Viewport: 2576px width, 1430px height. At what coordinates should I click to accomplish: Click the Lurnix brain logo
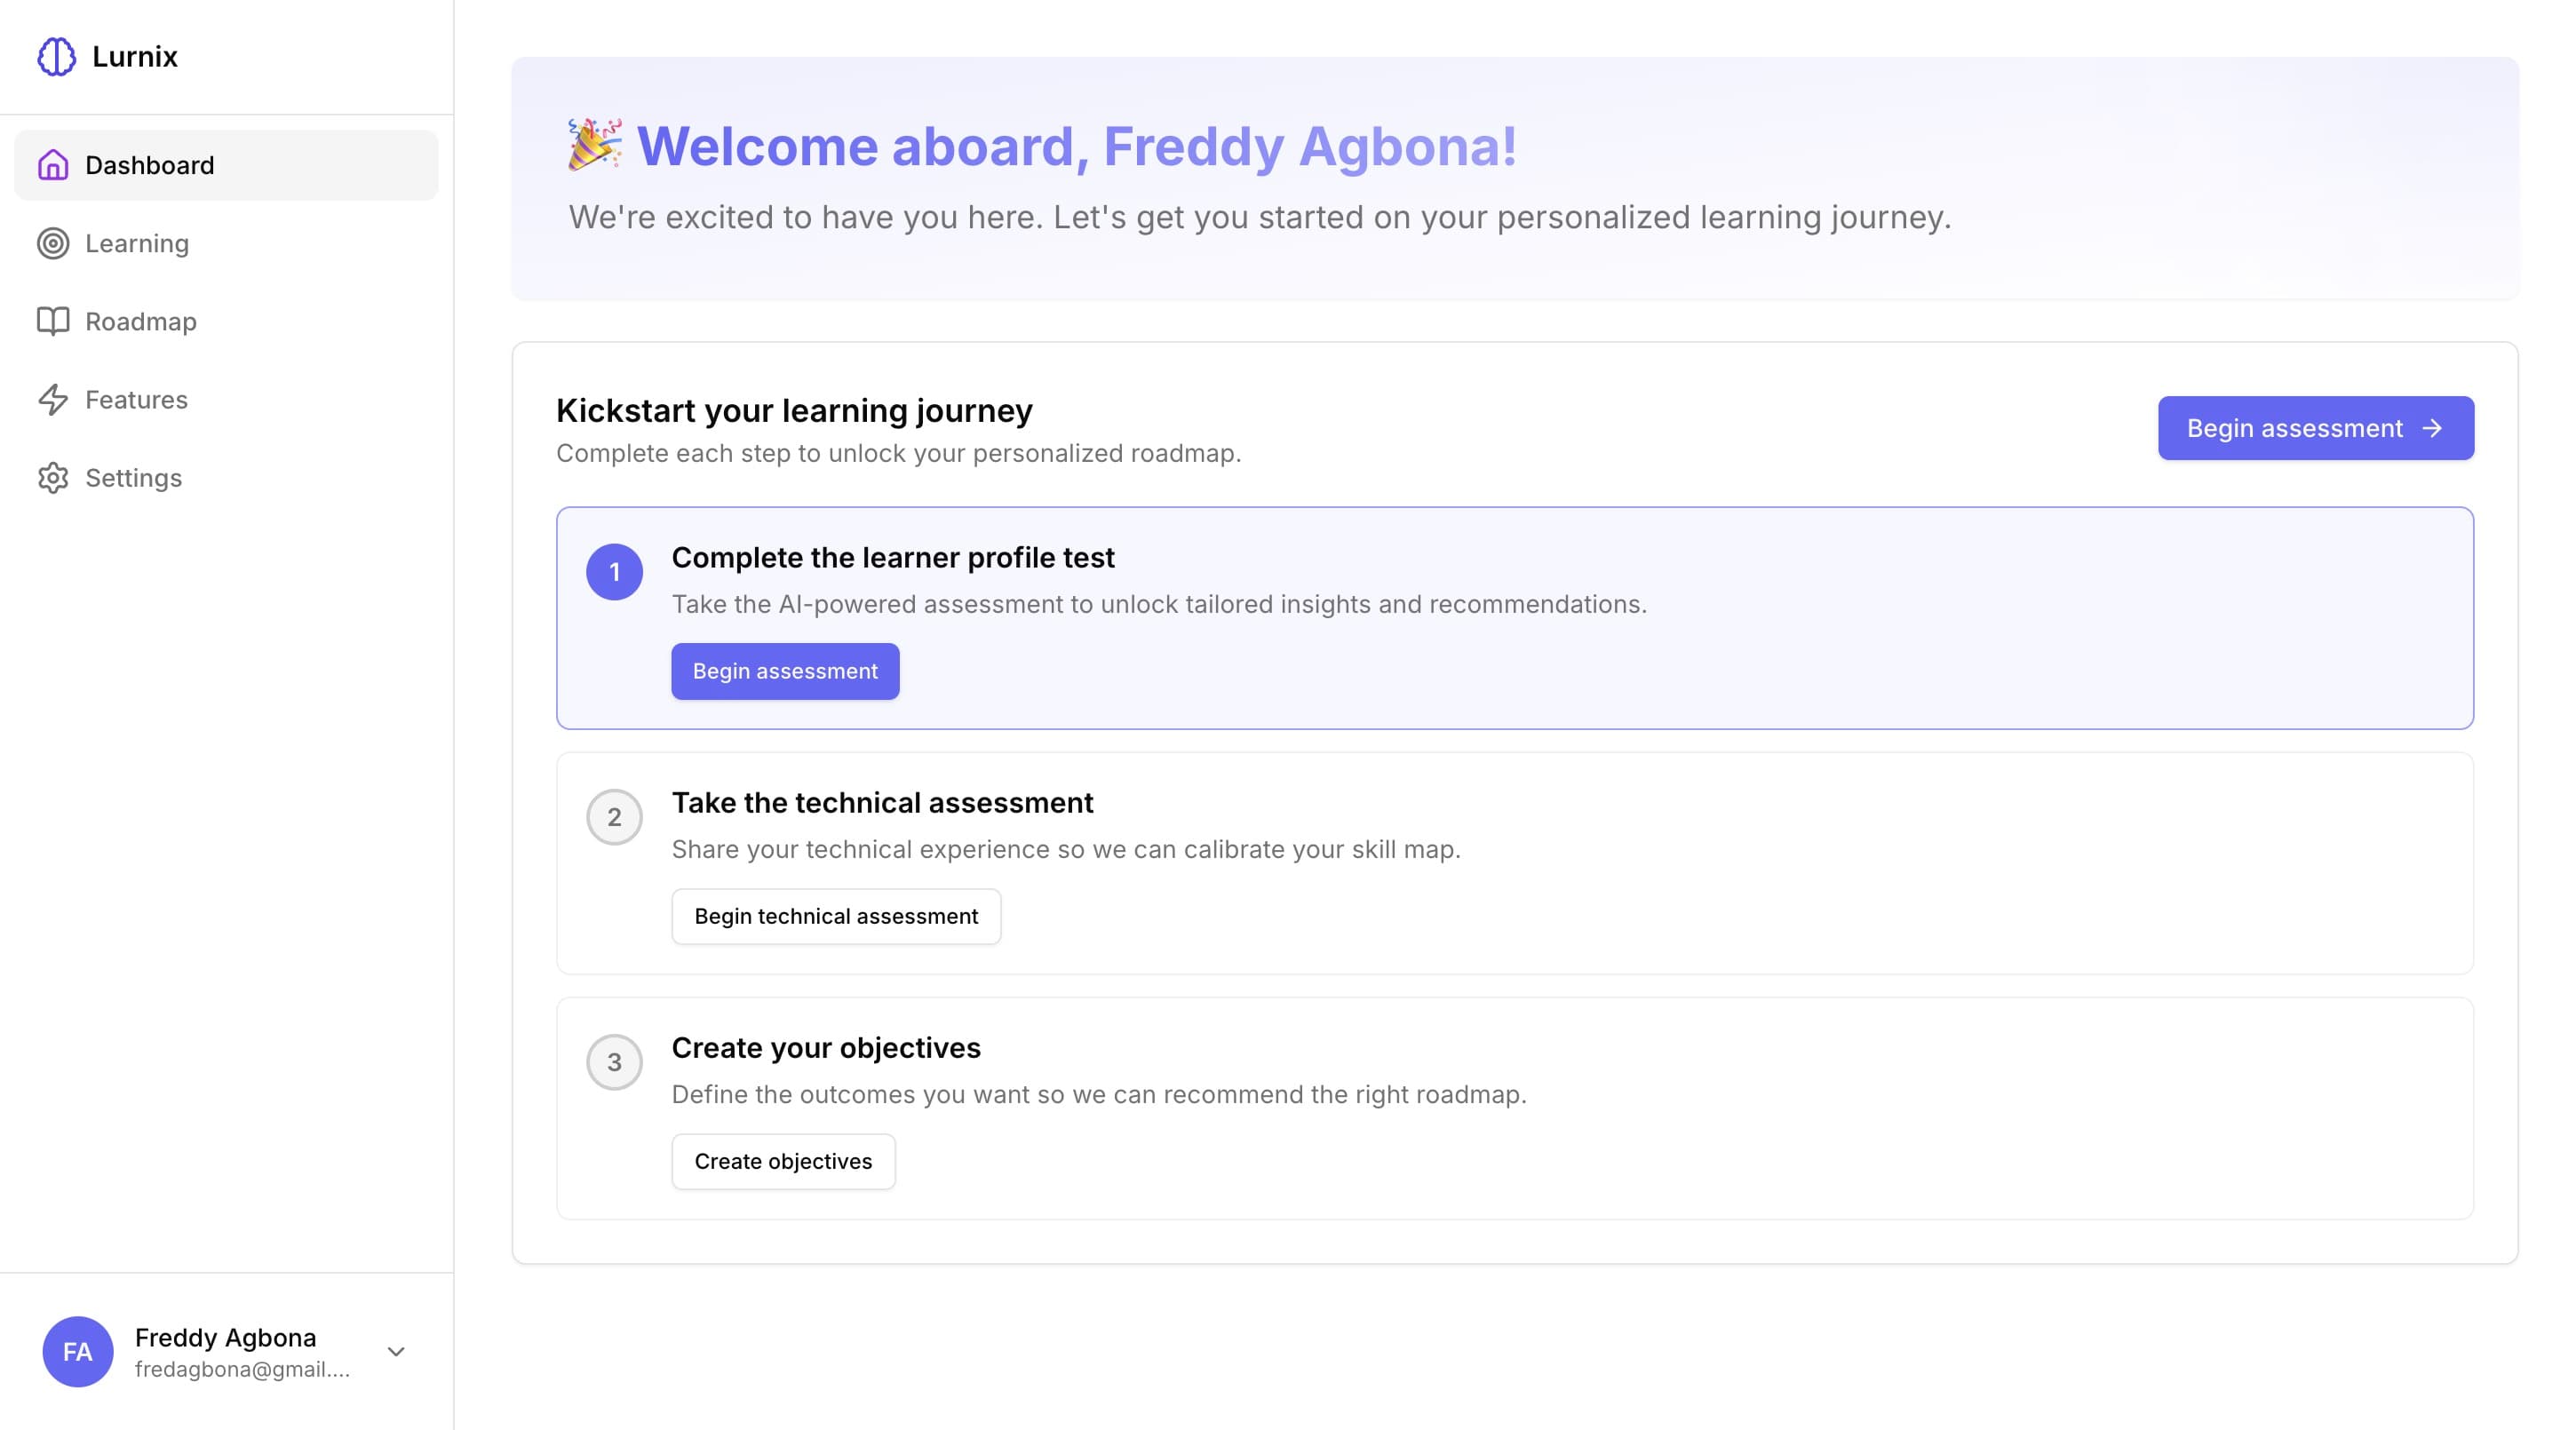coord(57,57)
